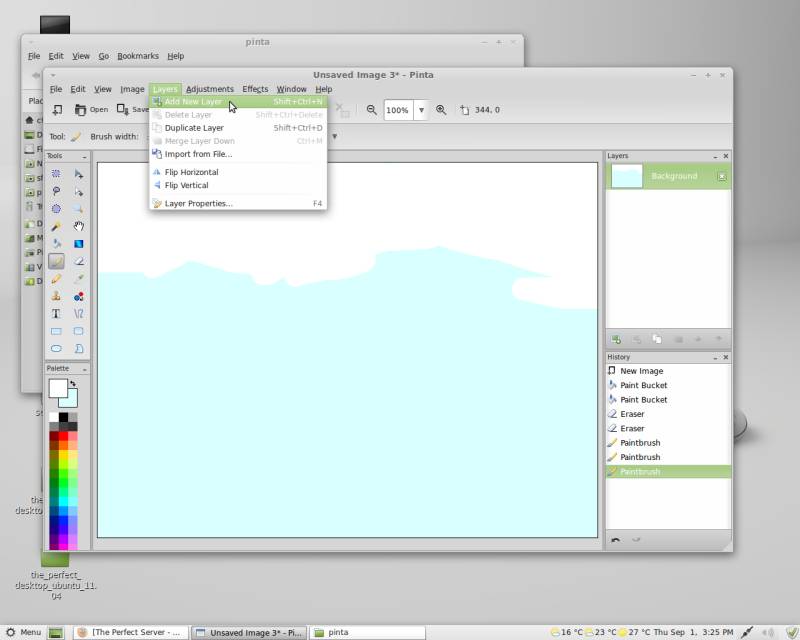800x640 pixels.
Task: Select the Eraser tool in the toolbox
Action: pos(78,261)
